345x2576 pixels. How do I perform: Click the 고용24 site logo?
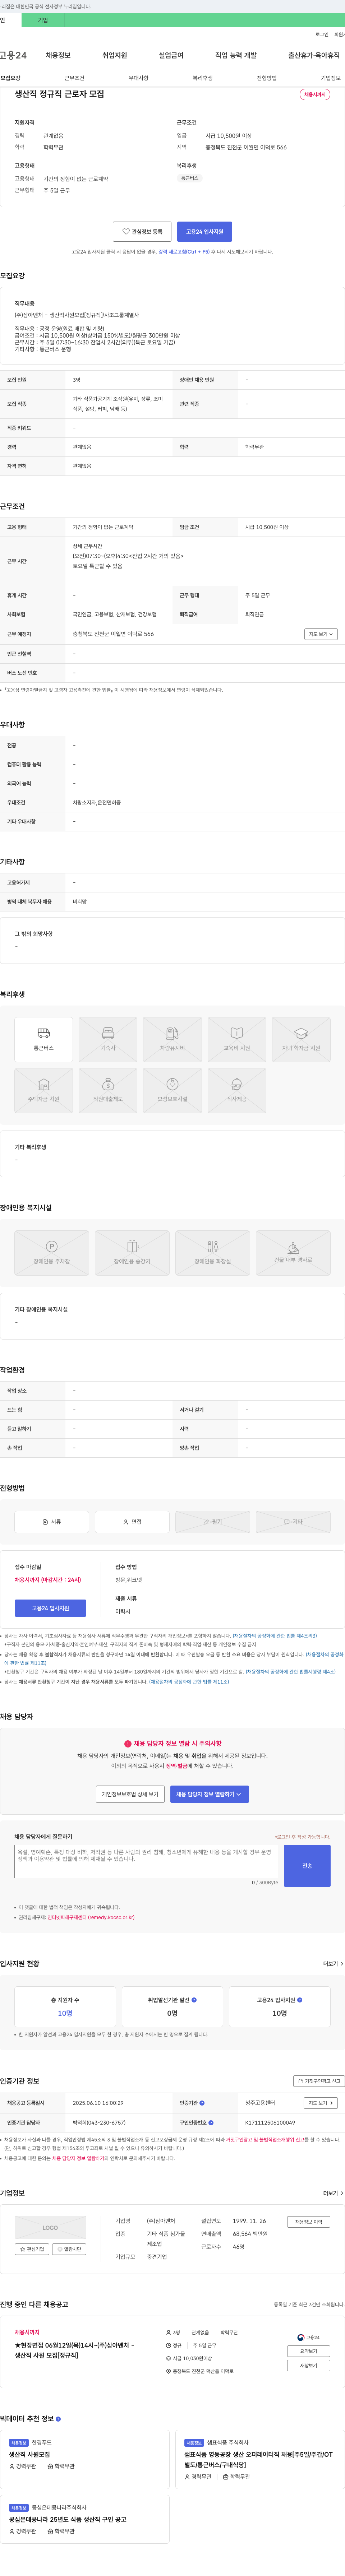(x=13, y=55)
